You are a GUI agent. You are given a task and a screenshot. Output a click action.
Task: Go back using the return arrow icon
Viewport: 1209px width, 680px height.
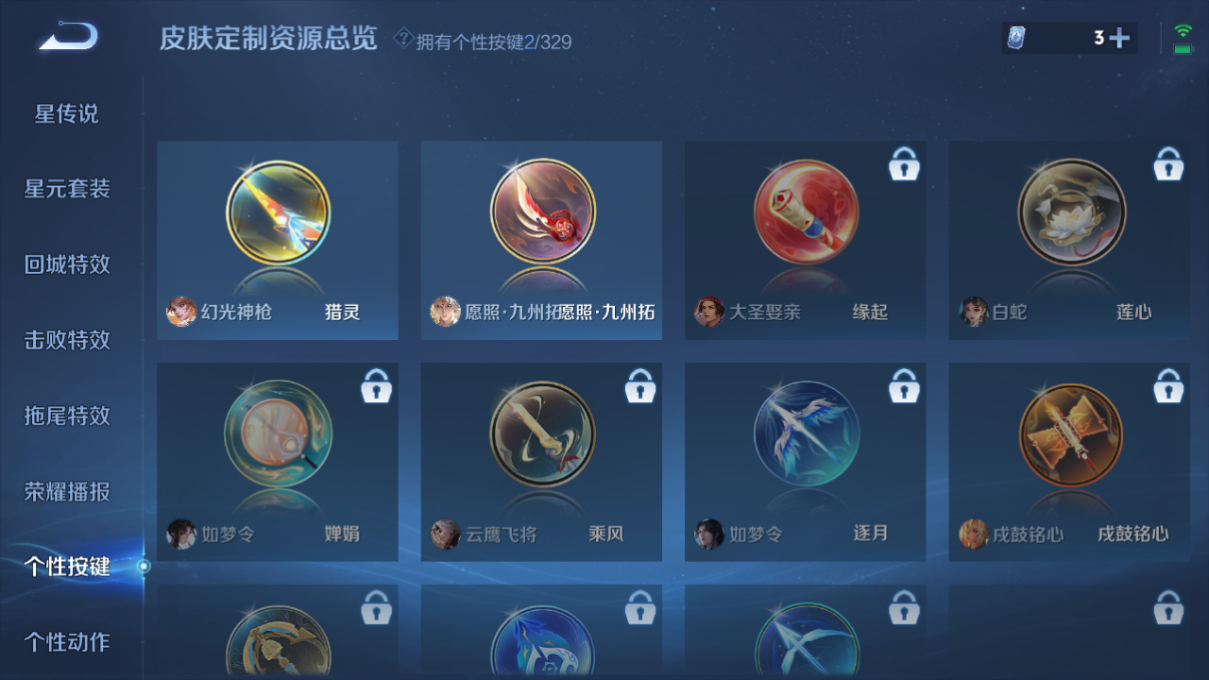click(68, 36)
